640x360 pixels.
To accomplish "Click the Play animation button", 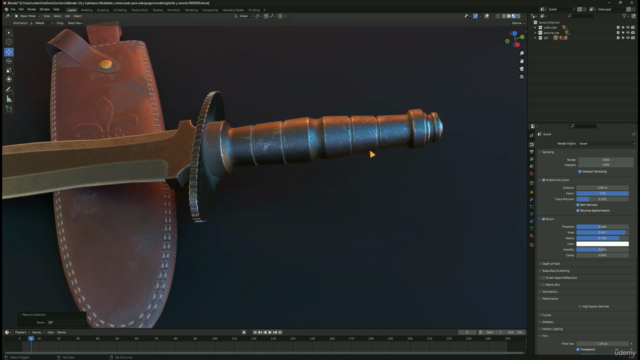I will click(270, 332).
